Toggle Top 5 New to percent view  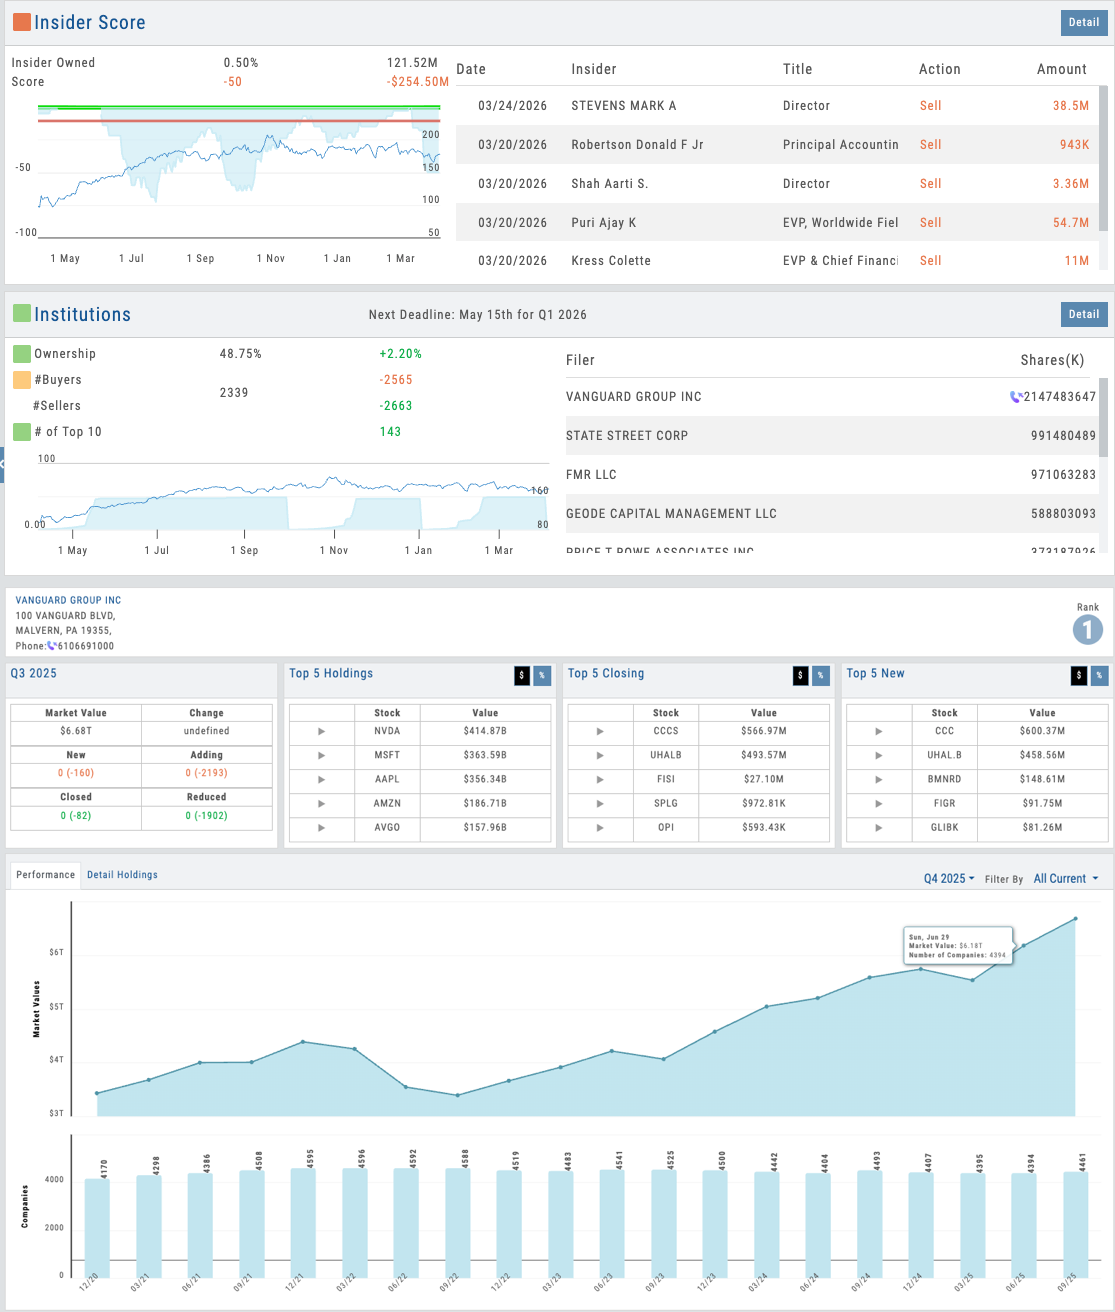coord(1099,676)
